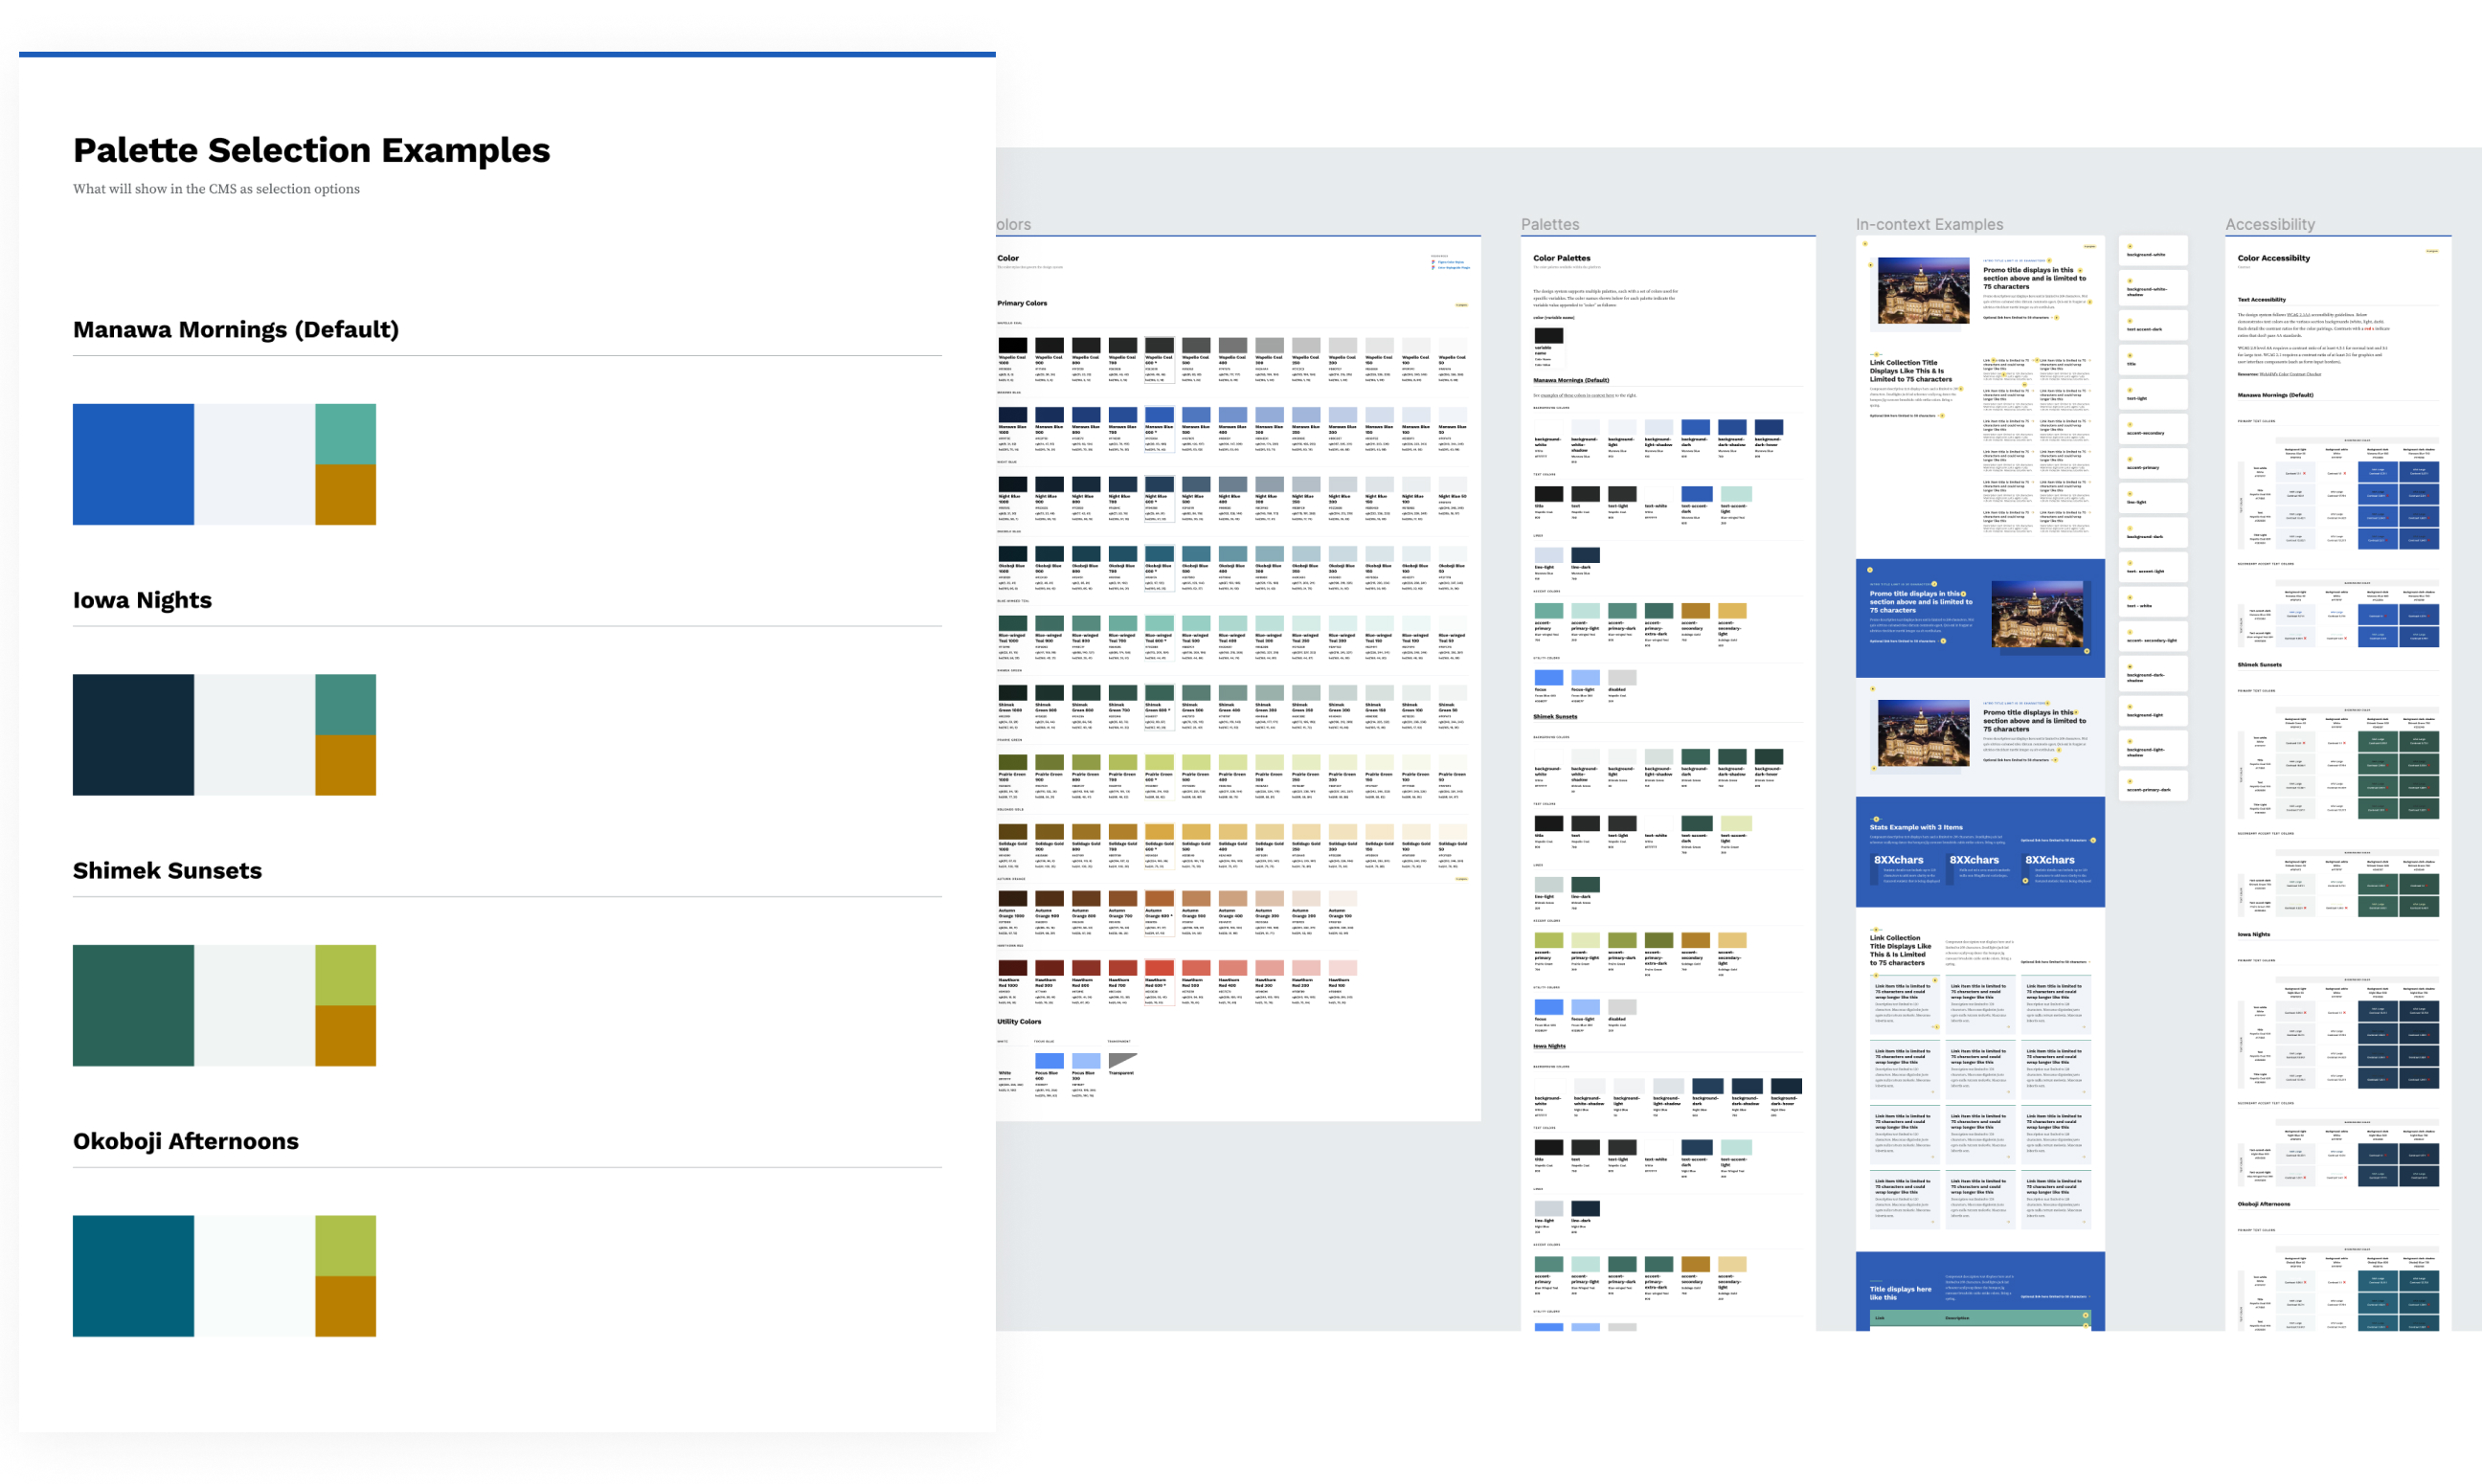Screen dimensions: 2482x1484
Task: Click the Iowa Nights palette preview strip
Action: (x=224, y=735)
